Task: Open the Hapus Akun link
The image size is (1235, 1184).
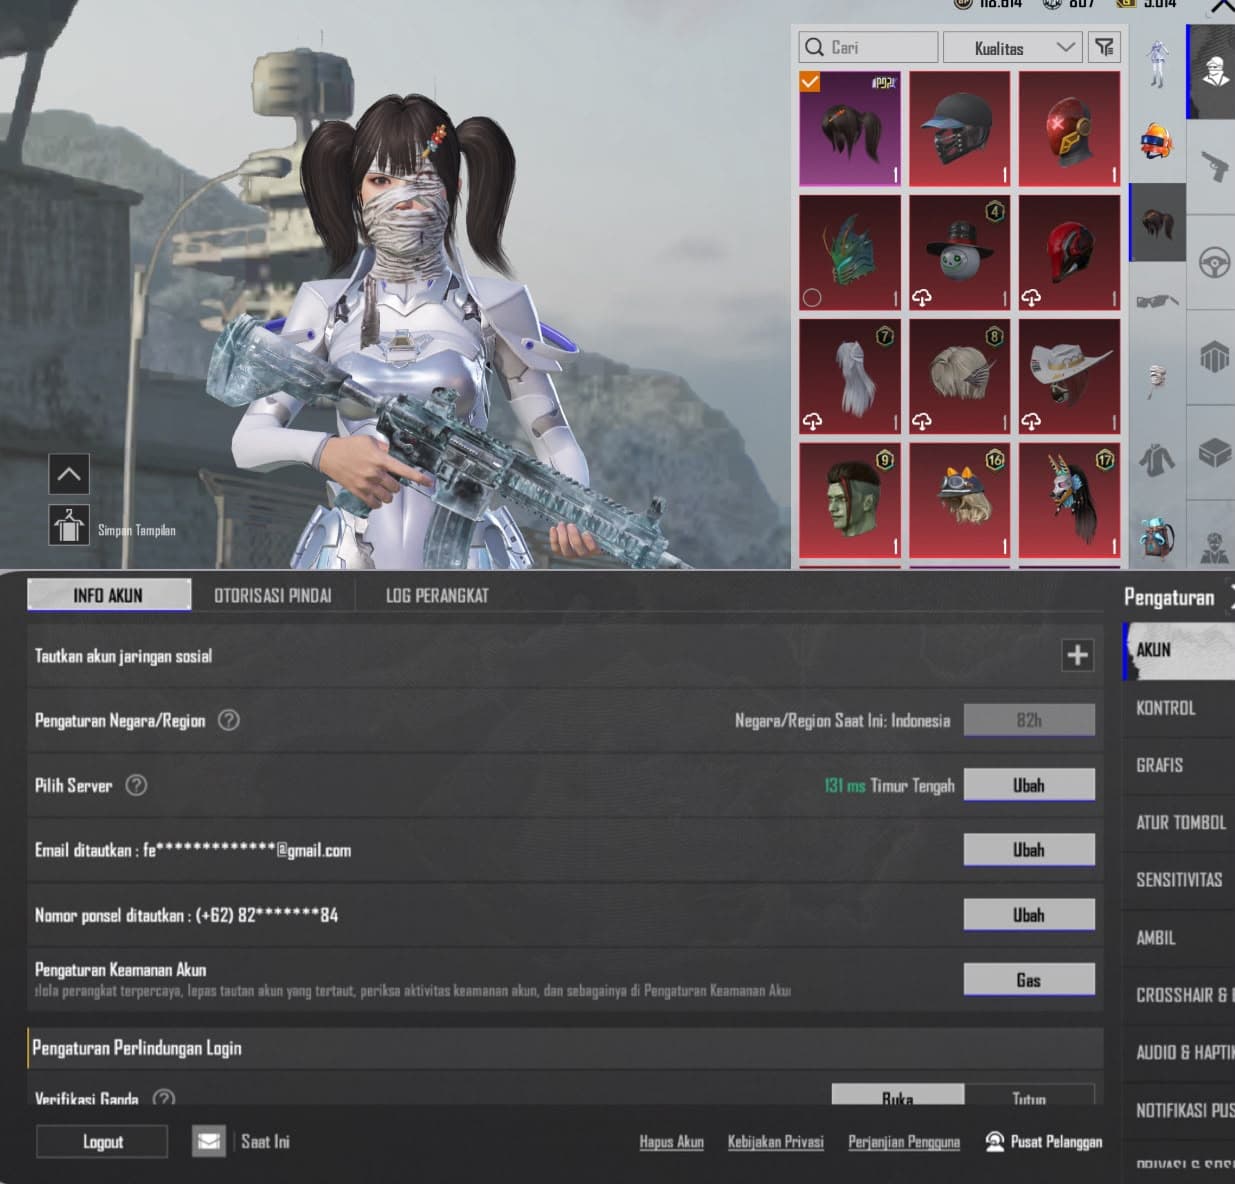Action: click(672, 1141)
